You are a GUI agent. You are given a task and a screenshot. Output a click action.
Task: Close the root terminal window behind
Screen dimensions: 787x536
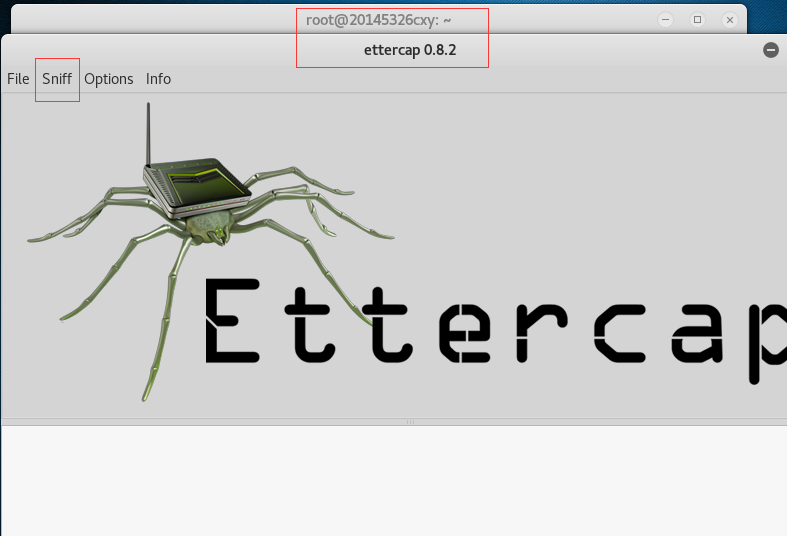tap(730, 20)
